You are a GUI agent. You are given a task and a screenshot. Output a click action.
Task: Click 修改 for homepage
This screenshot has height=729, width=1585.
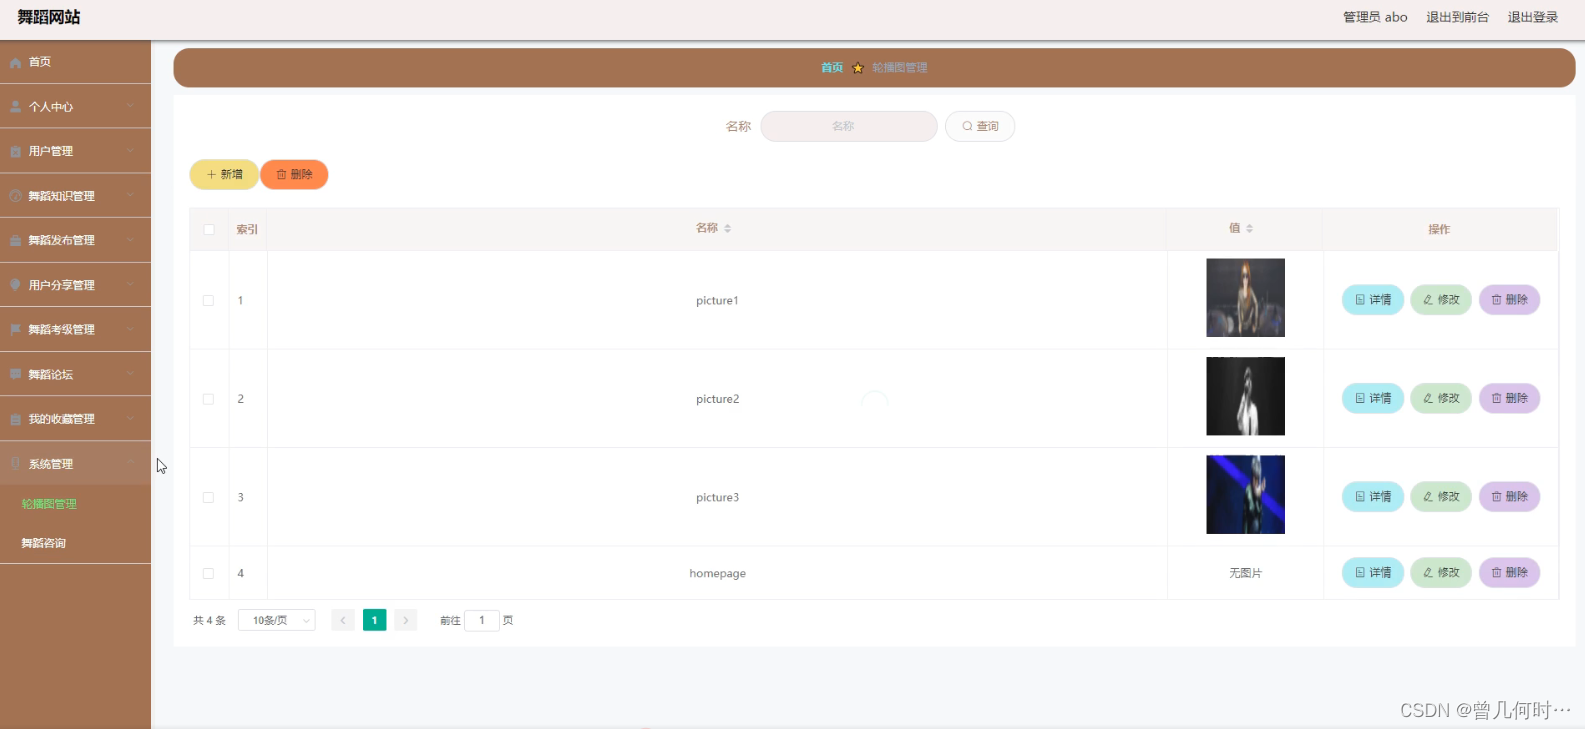click(1441, 573)
